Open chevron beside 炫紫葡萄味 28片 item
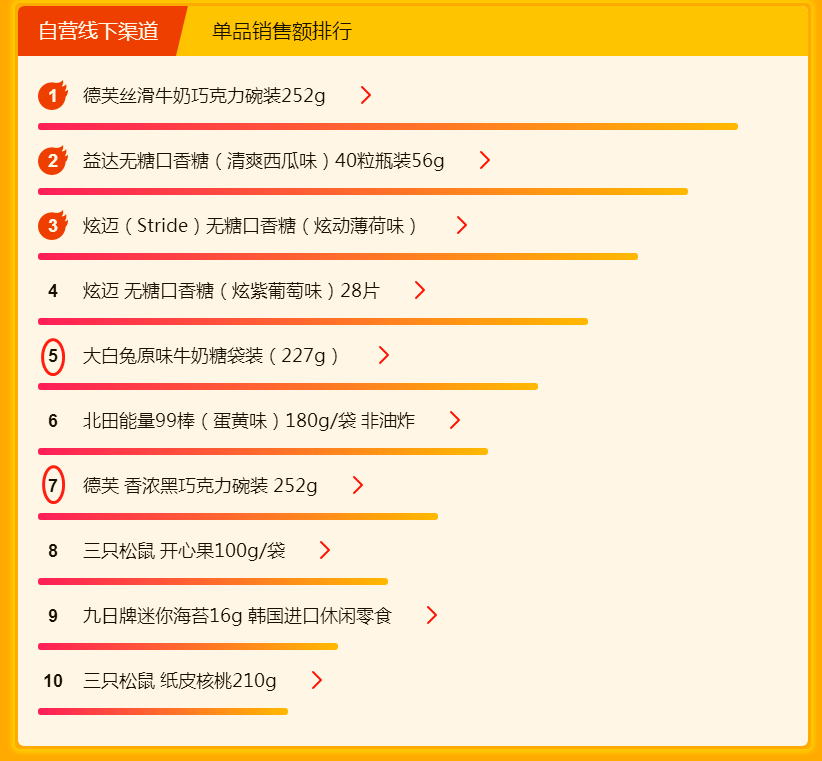Screen dimensions: 822x761 [x=420, y=290]
